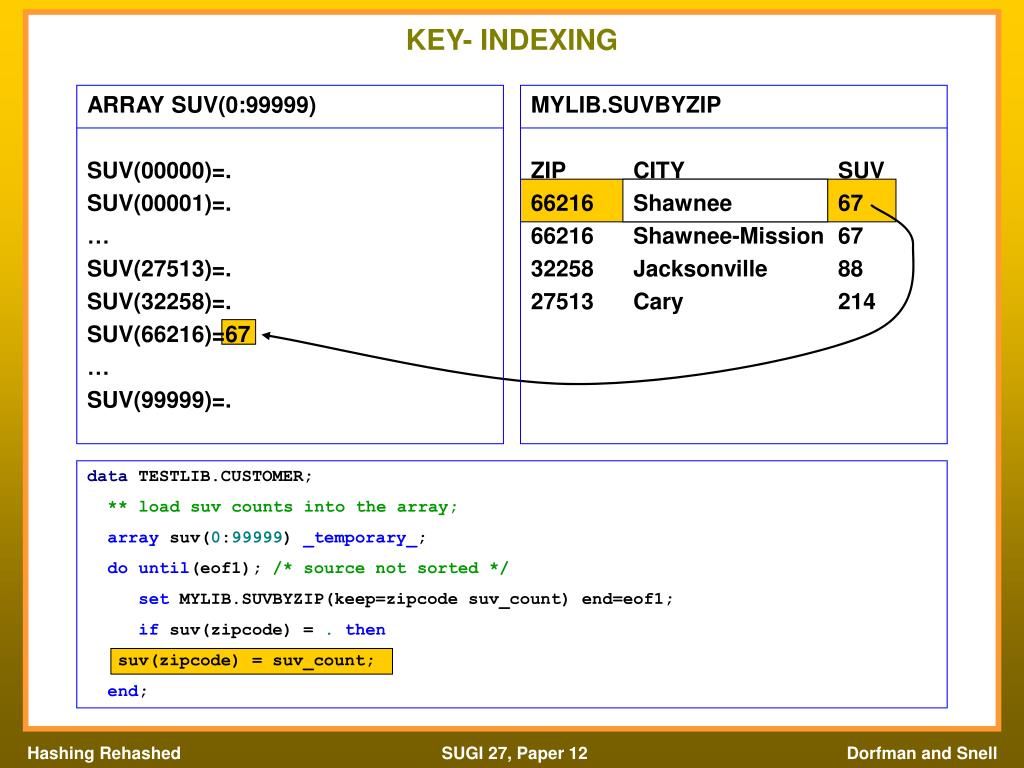
Task: Click the set MYLIB.SUVBYZIP code line
Action: (x=406, y=599)
